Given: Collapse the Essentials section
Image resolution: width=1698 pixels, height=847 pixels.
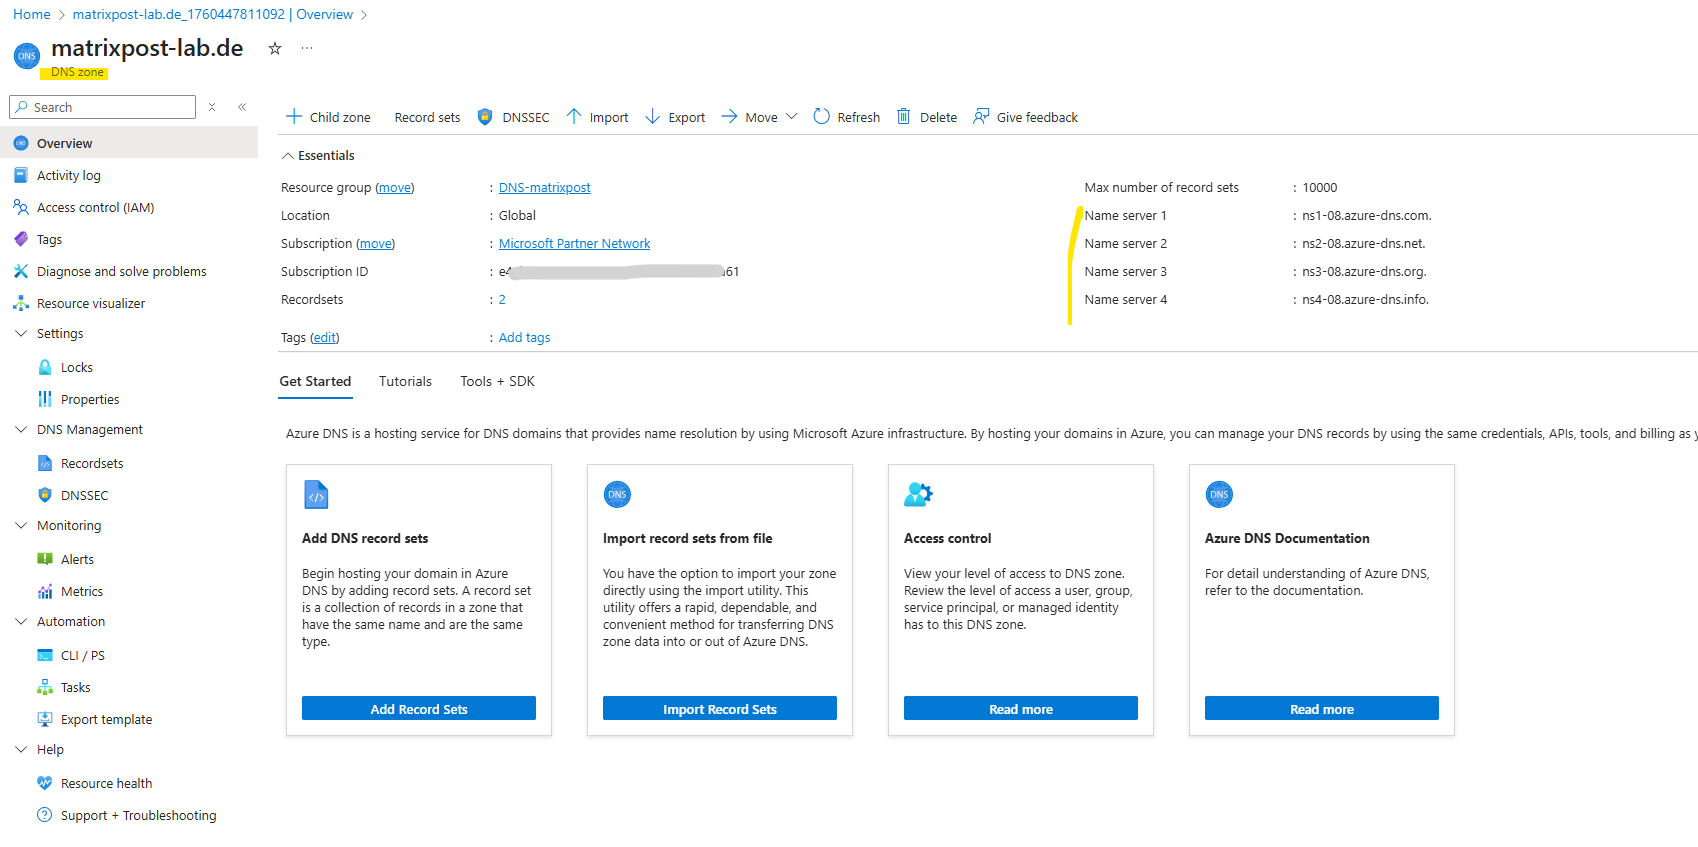Looking at the screenshot, I should click(x=288, y=156).
